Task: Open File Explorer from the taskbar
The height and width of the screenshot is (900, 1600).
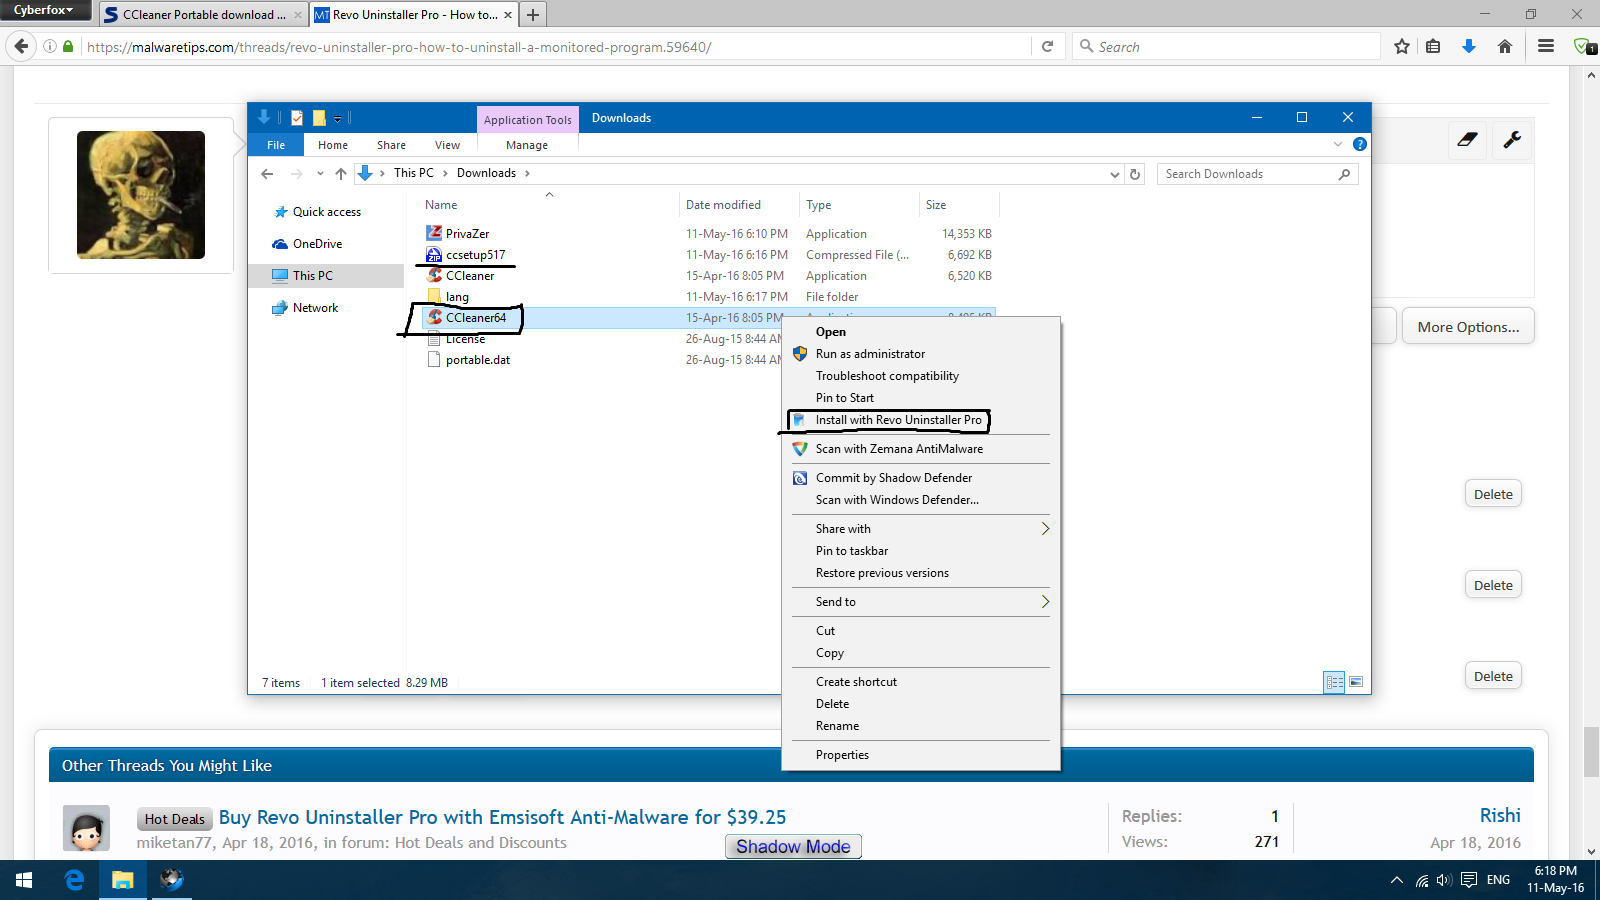Action: (x=122, y=880)
